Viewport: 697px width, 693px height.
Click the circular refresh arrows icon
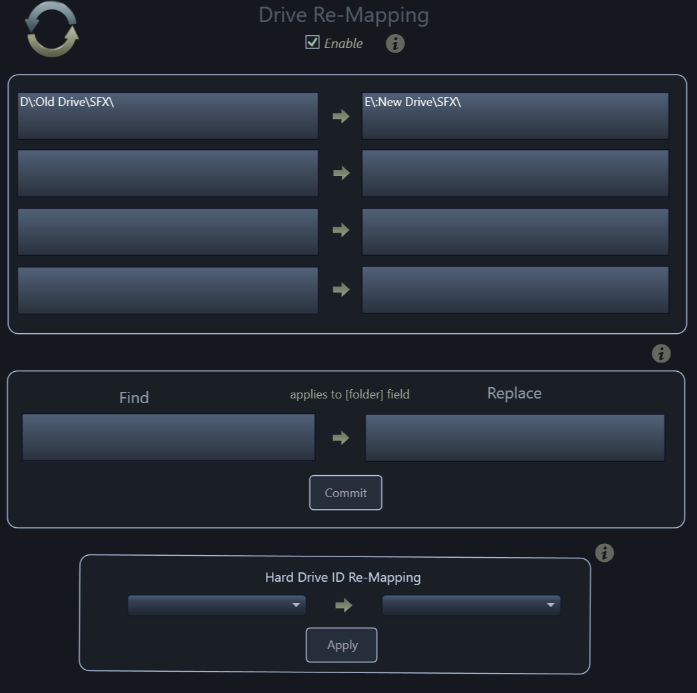pyautogui.click(x=52, y=29)
